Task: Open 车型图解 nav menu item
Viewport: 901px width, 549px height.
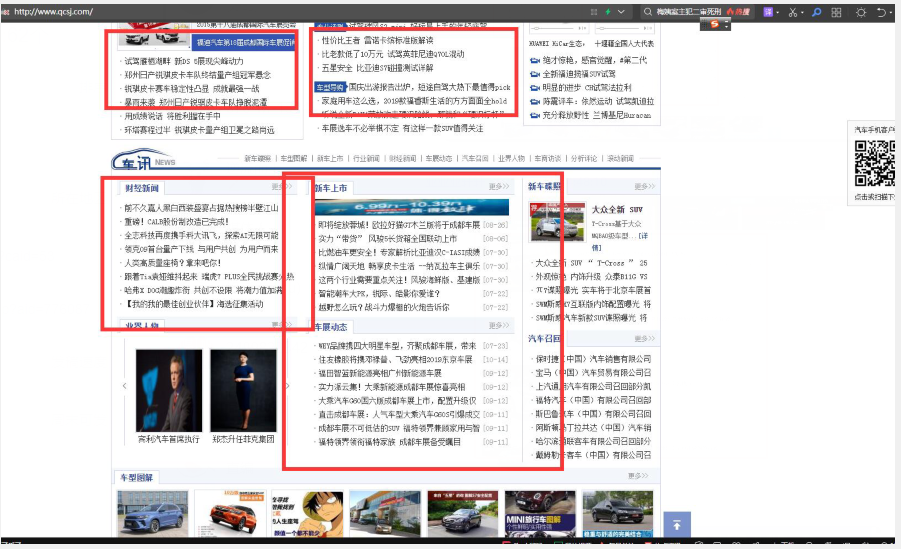Action: 294,159
